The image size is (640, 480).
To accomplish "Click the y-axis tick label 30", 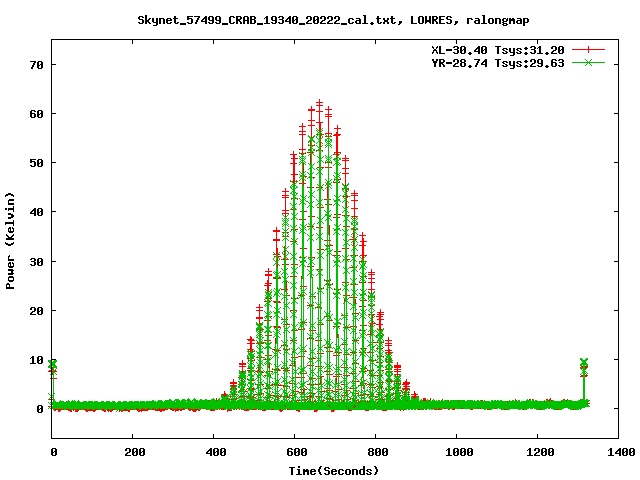I will click(x=36, y=262).
